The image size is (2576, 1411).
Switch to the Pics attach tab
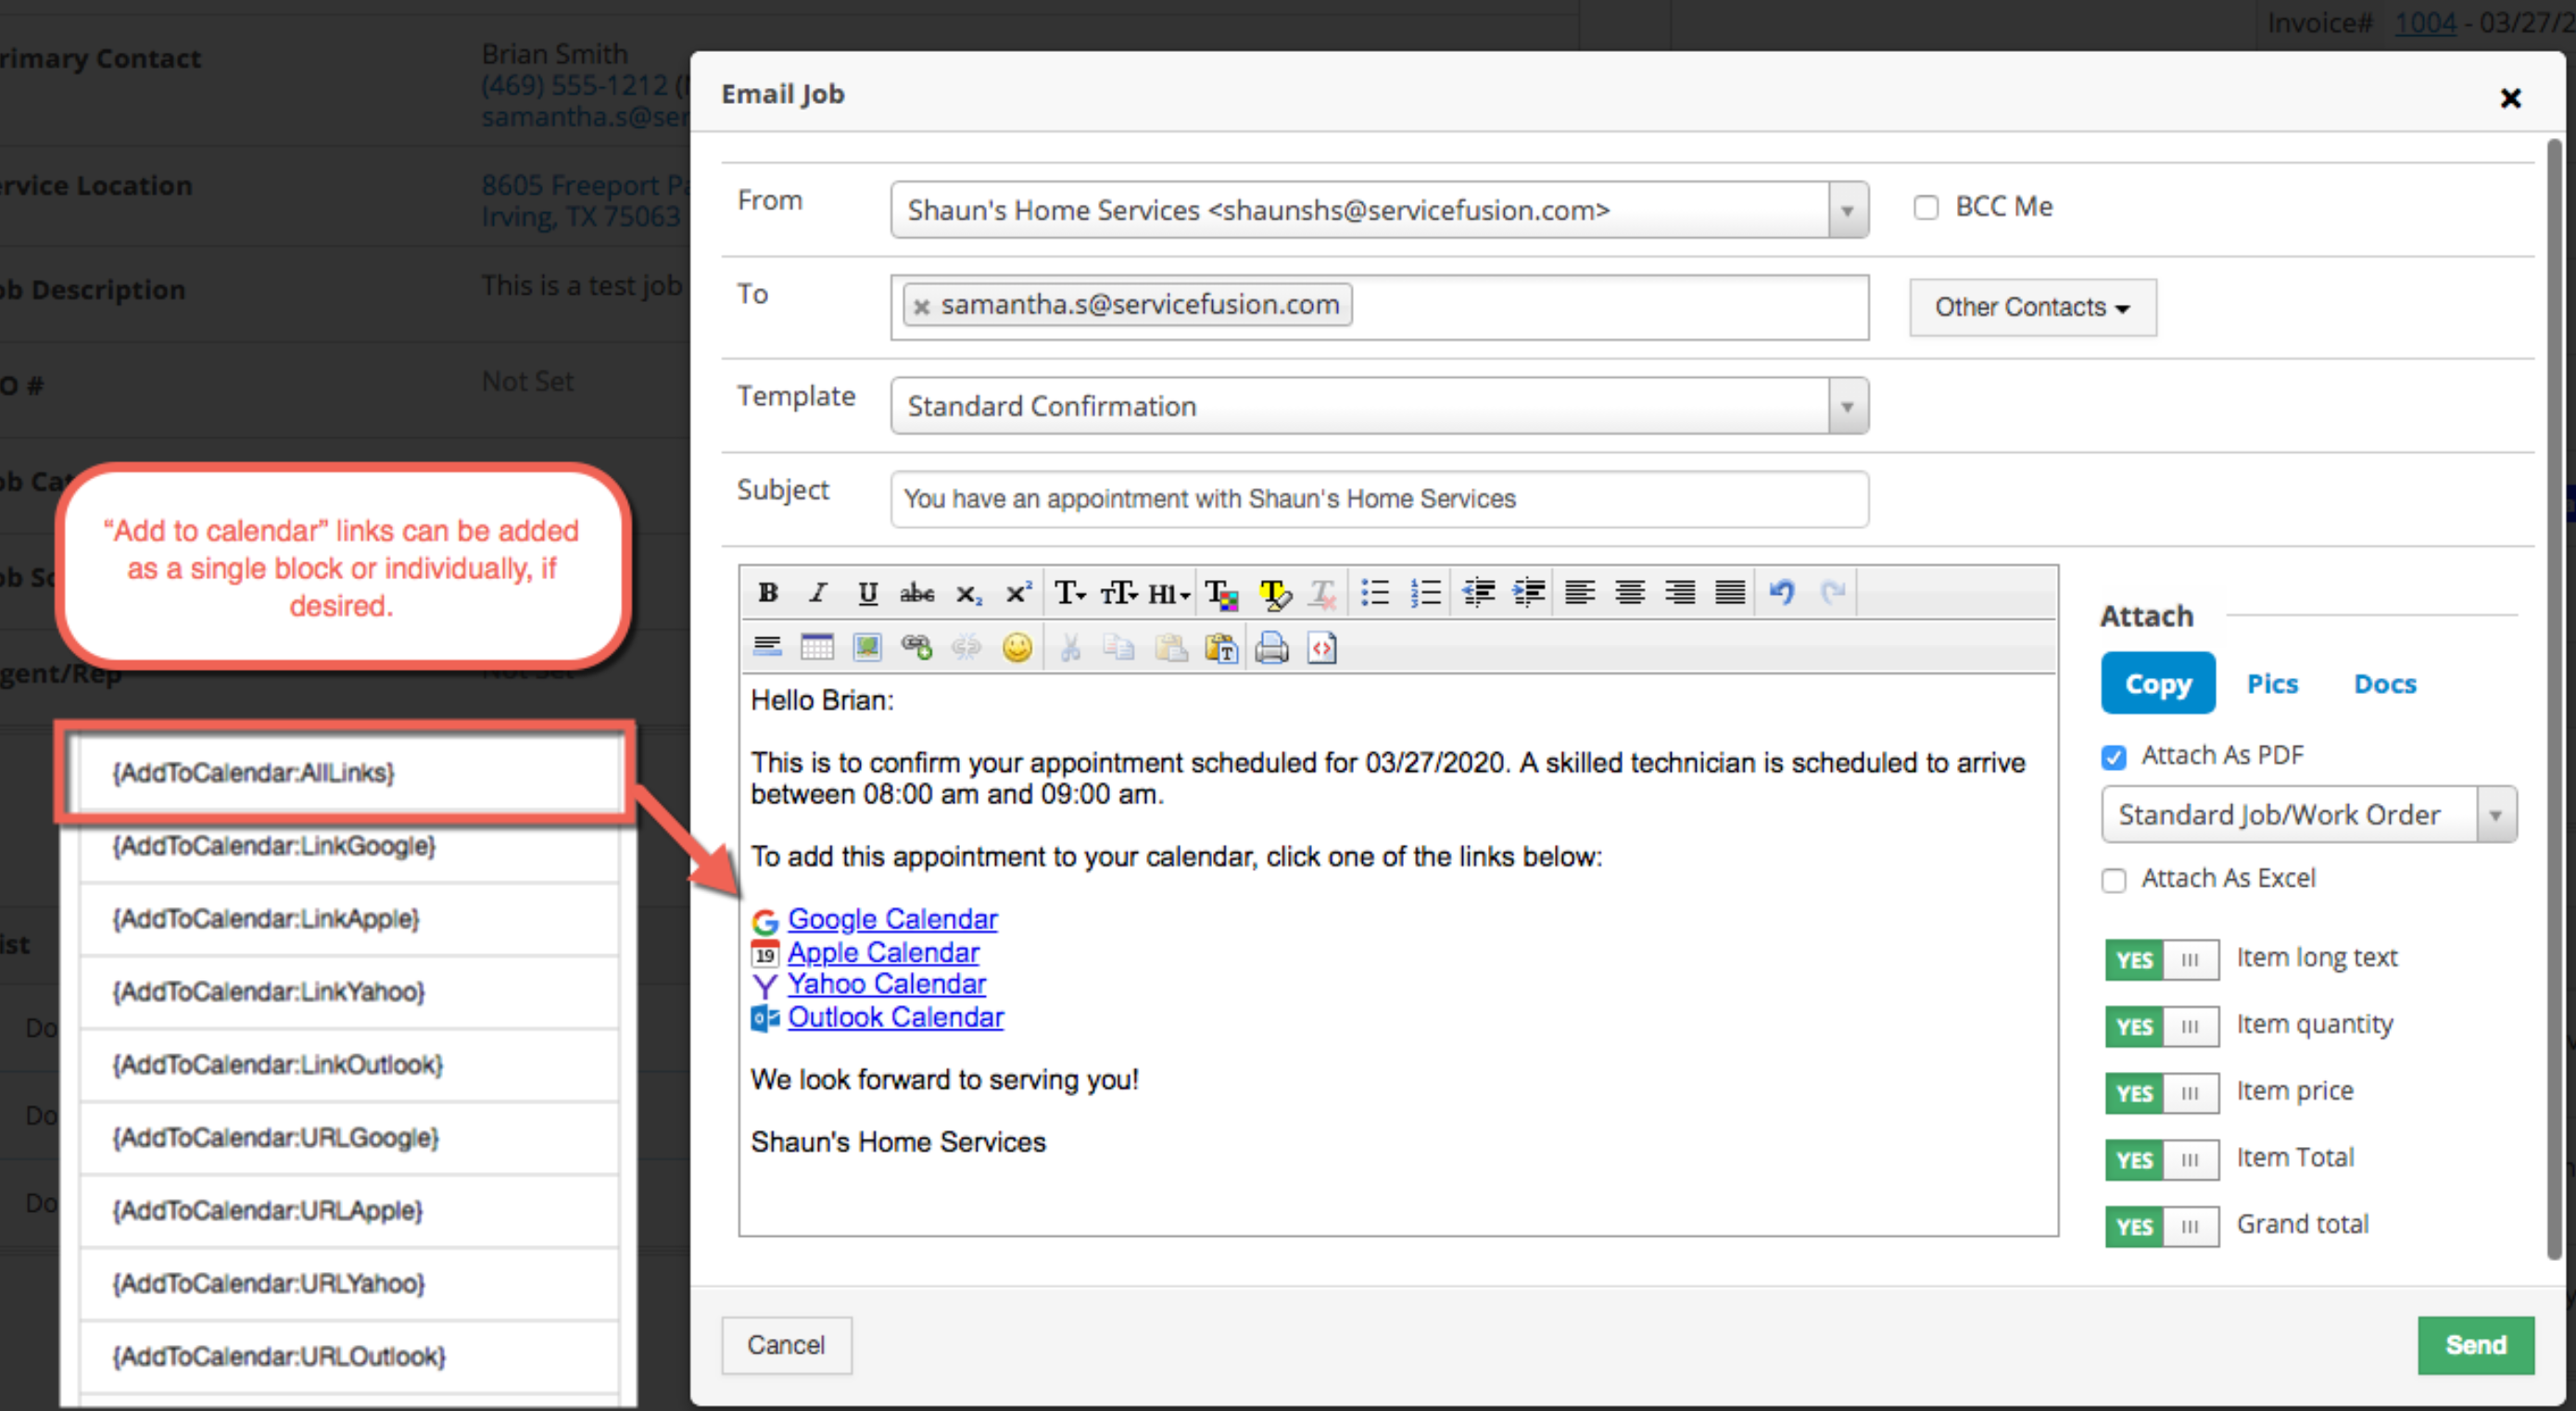click(2271, 684)
